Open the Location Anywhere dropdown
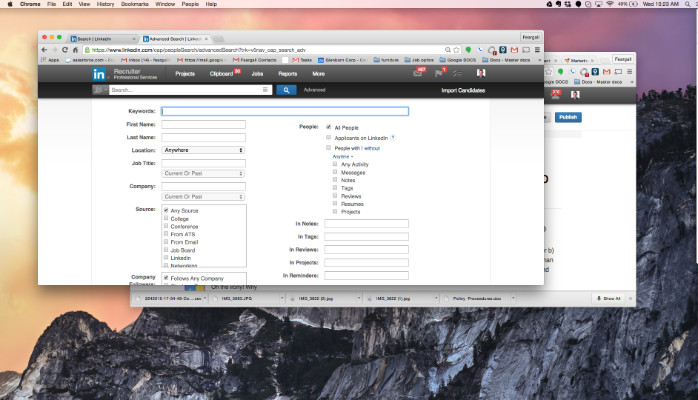This screenshot has width=698, height=400. click(x=203, y=150)
